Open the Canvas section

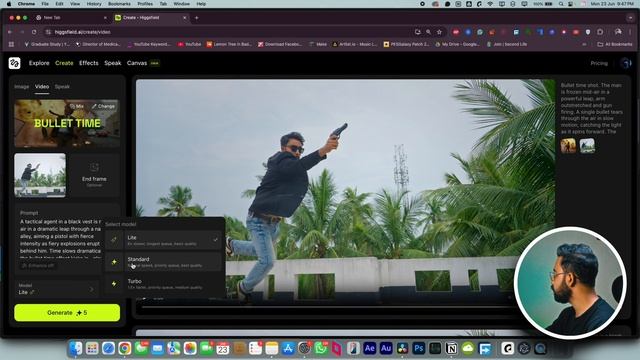point(137,63)
